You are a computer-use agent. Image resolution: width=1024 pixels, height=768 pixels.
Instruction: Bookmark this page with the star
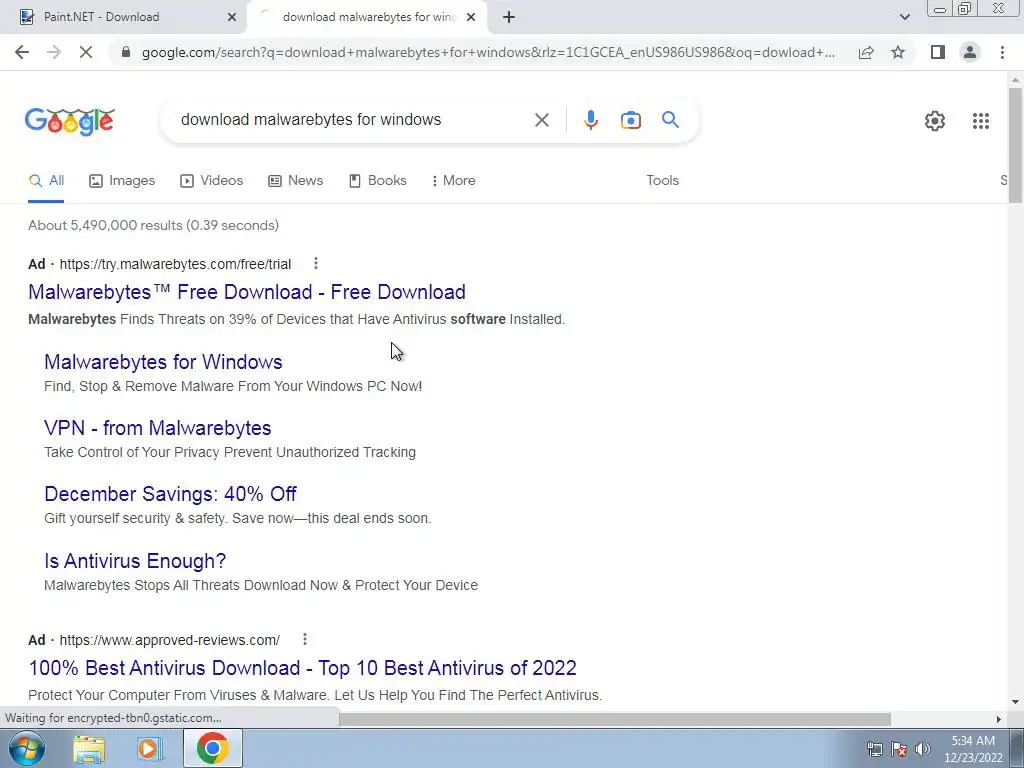[898, 52]
